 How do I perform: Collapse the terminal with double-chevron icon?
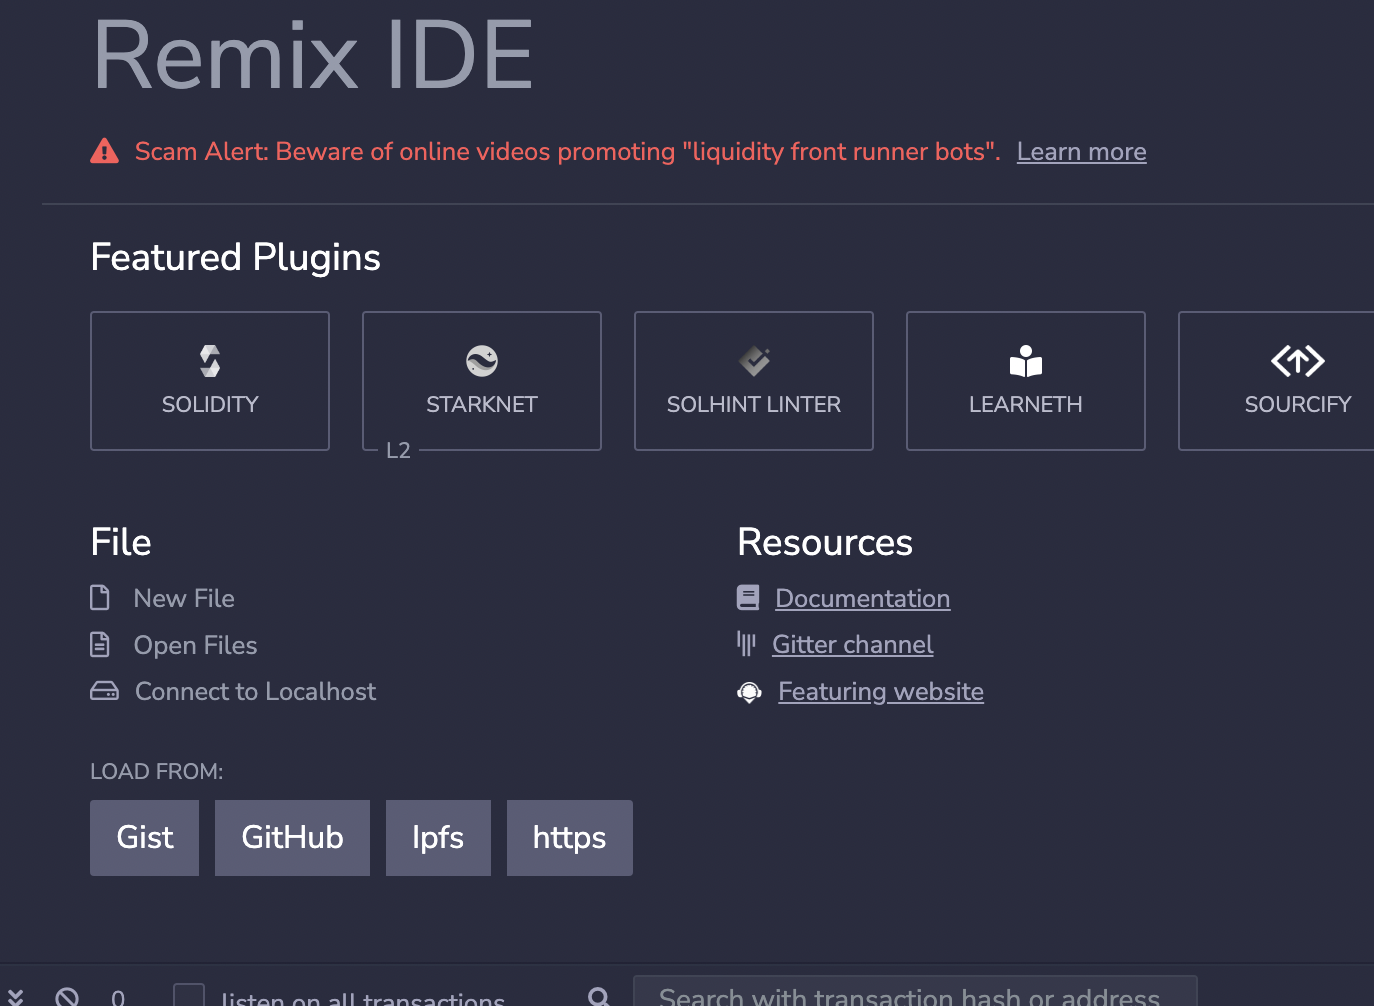pos(15,996)
